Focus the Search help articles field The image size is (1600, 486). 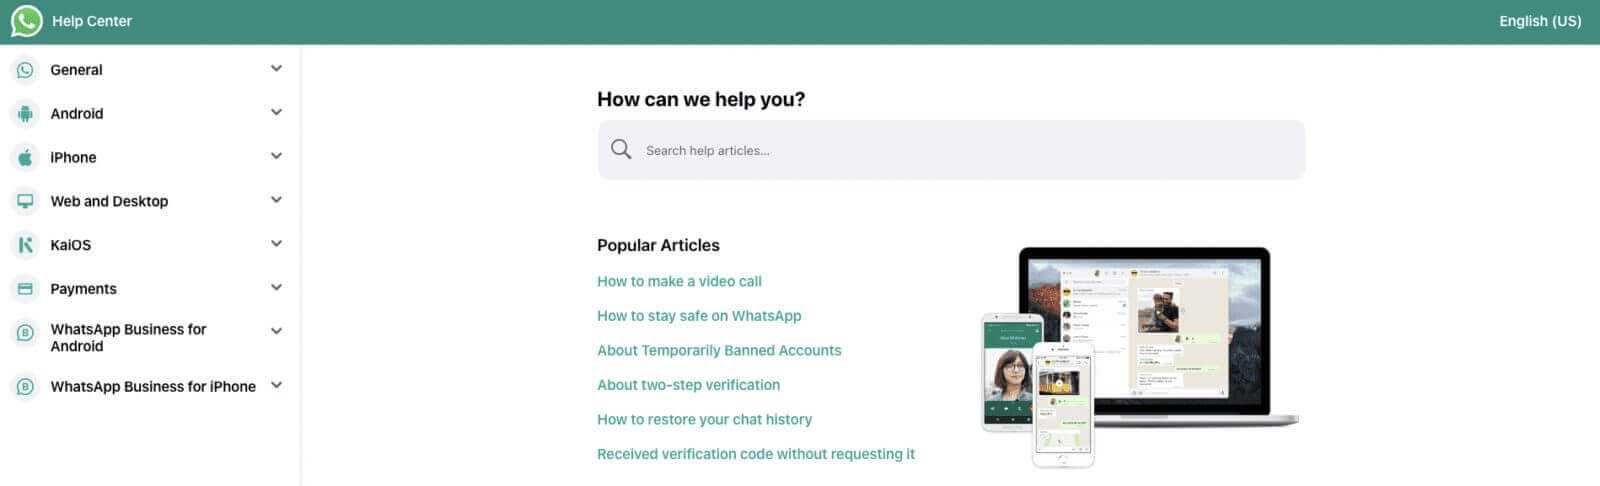point(951,150)
